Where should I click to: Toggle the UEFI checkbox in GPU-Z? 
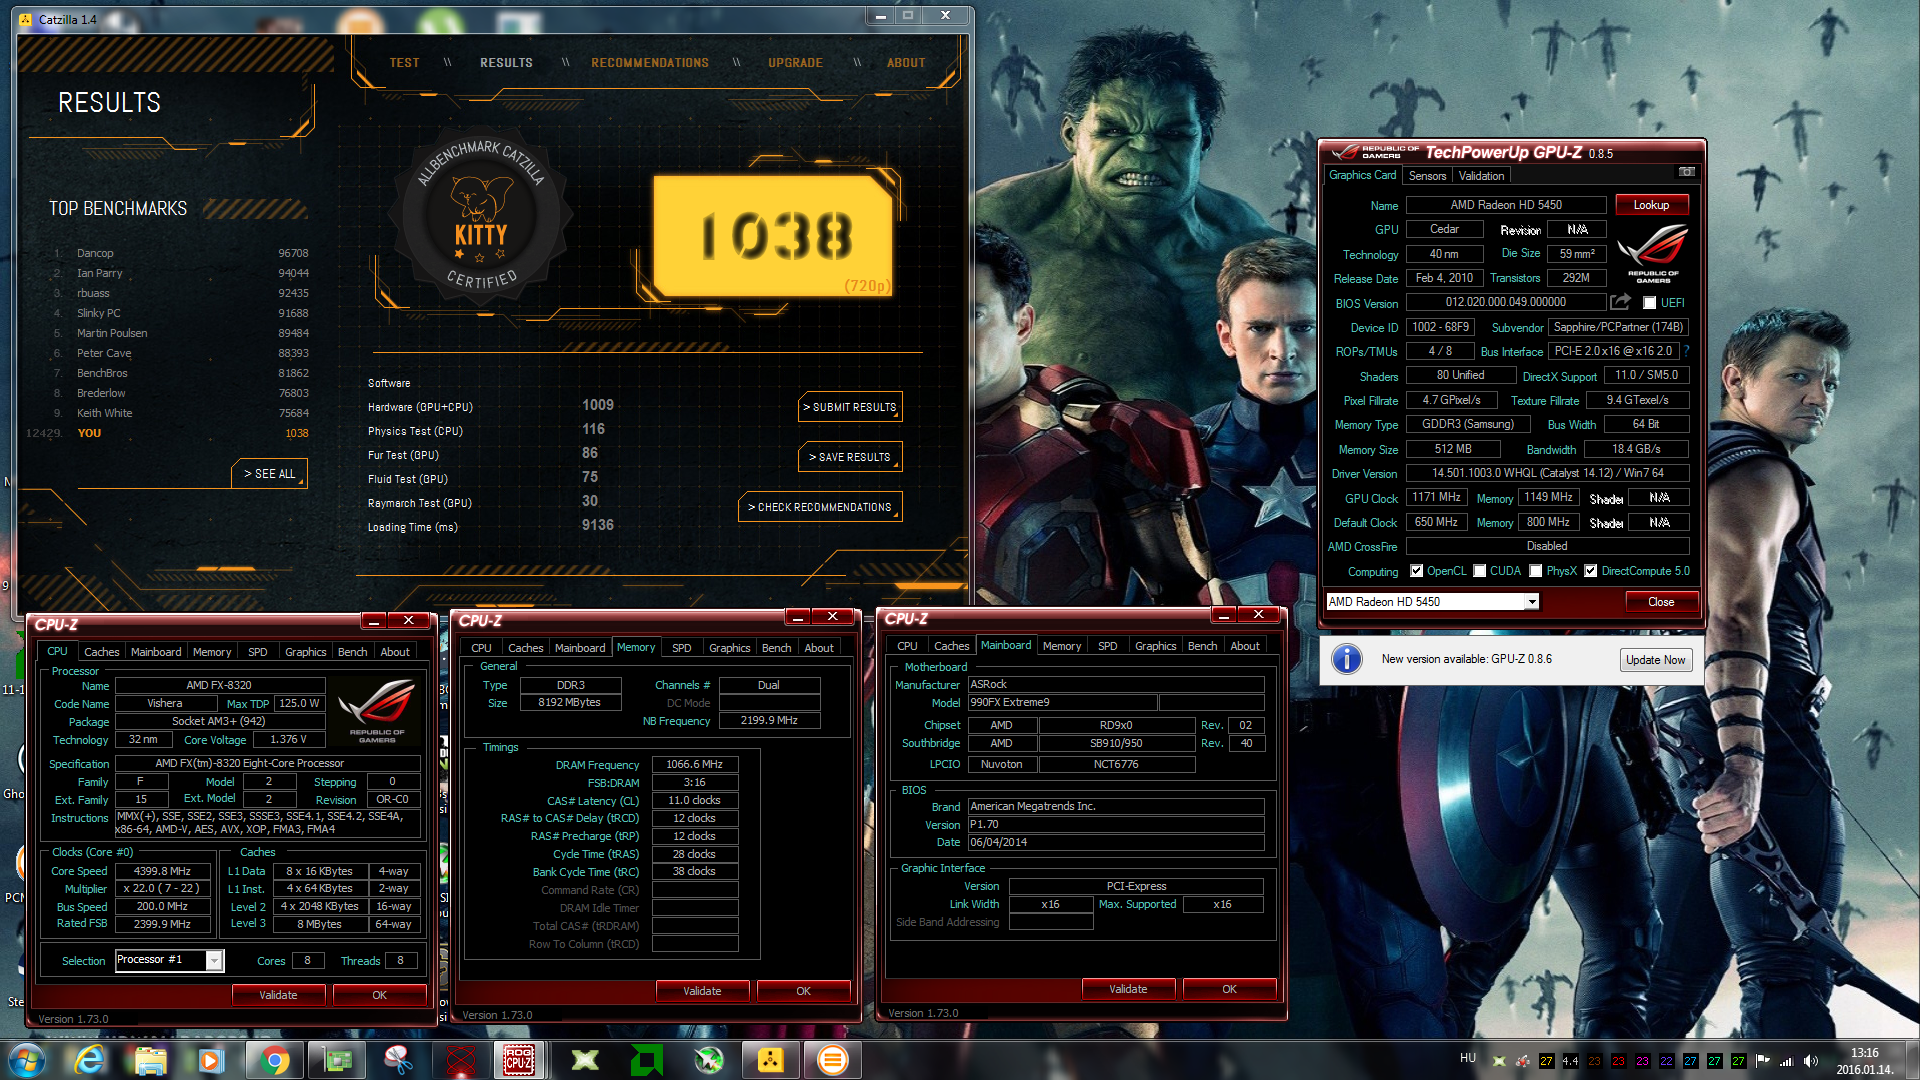(x=1649, y=303)
